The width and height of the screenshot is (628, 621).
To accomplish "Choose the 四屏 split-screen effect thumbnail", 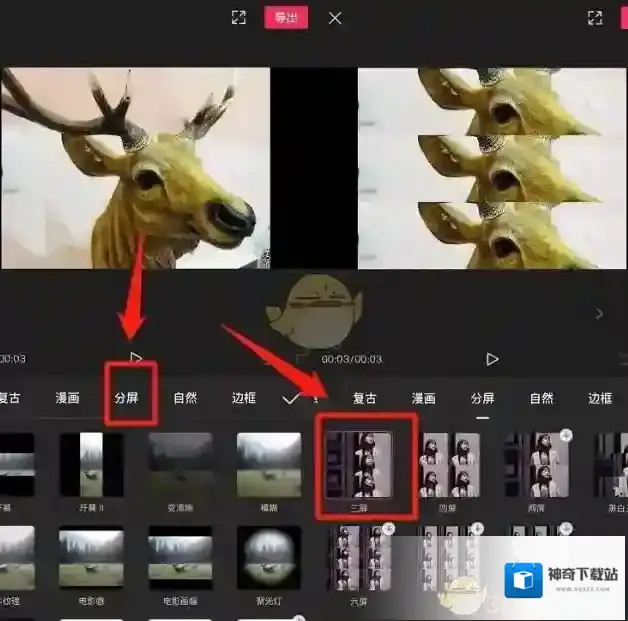I will (447, 465).
